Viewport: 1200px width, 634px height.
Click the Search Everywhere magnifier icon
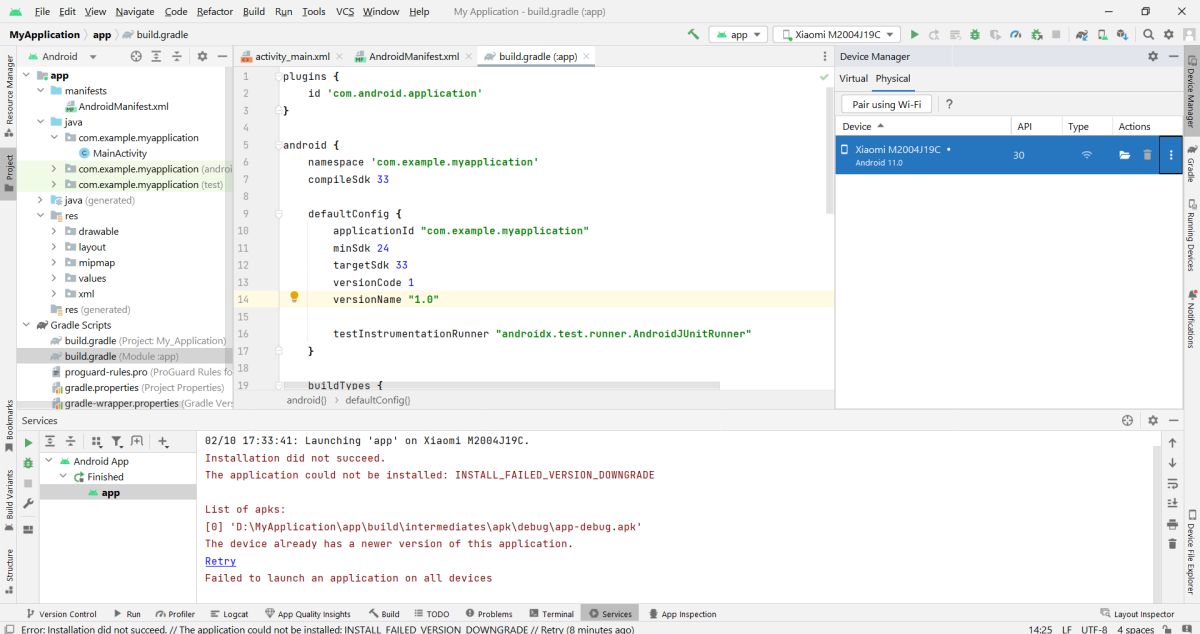pyautogui.click(x=1149, y=34)
